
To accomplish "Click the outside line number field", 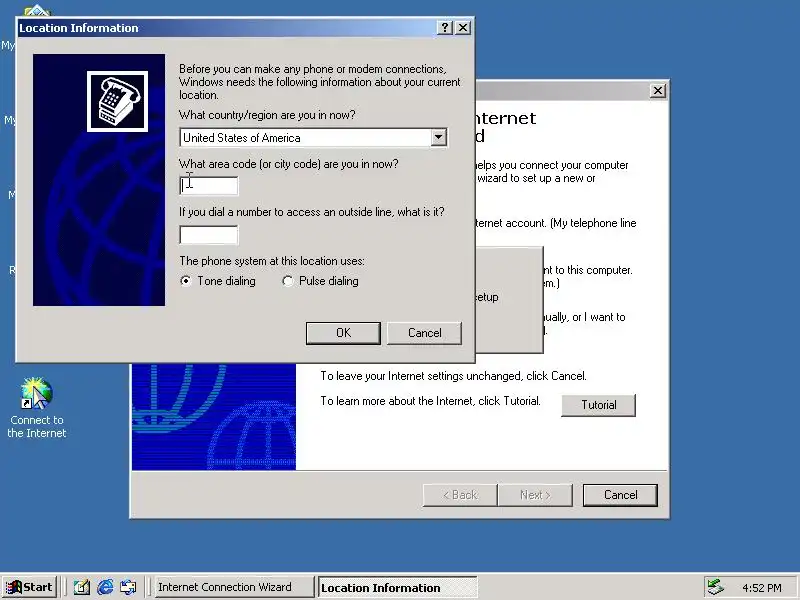I will [209, 235].
